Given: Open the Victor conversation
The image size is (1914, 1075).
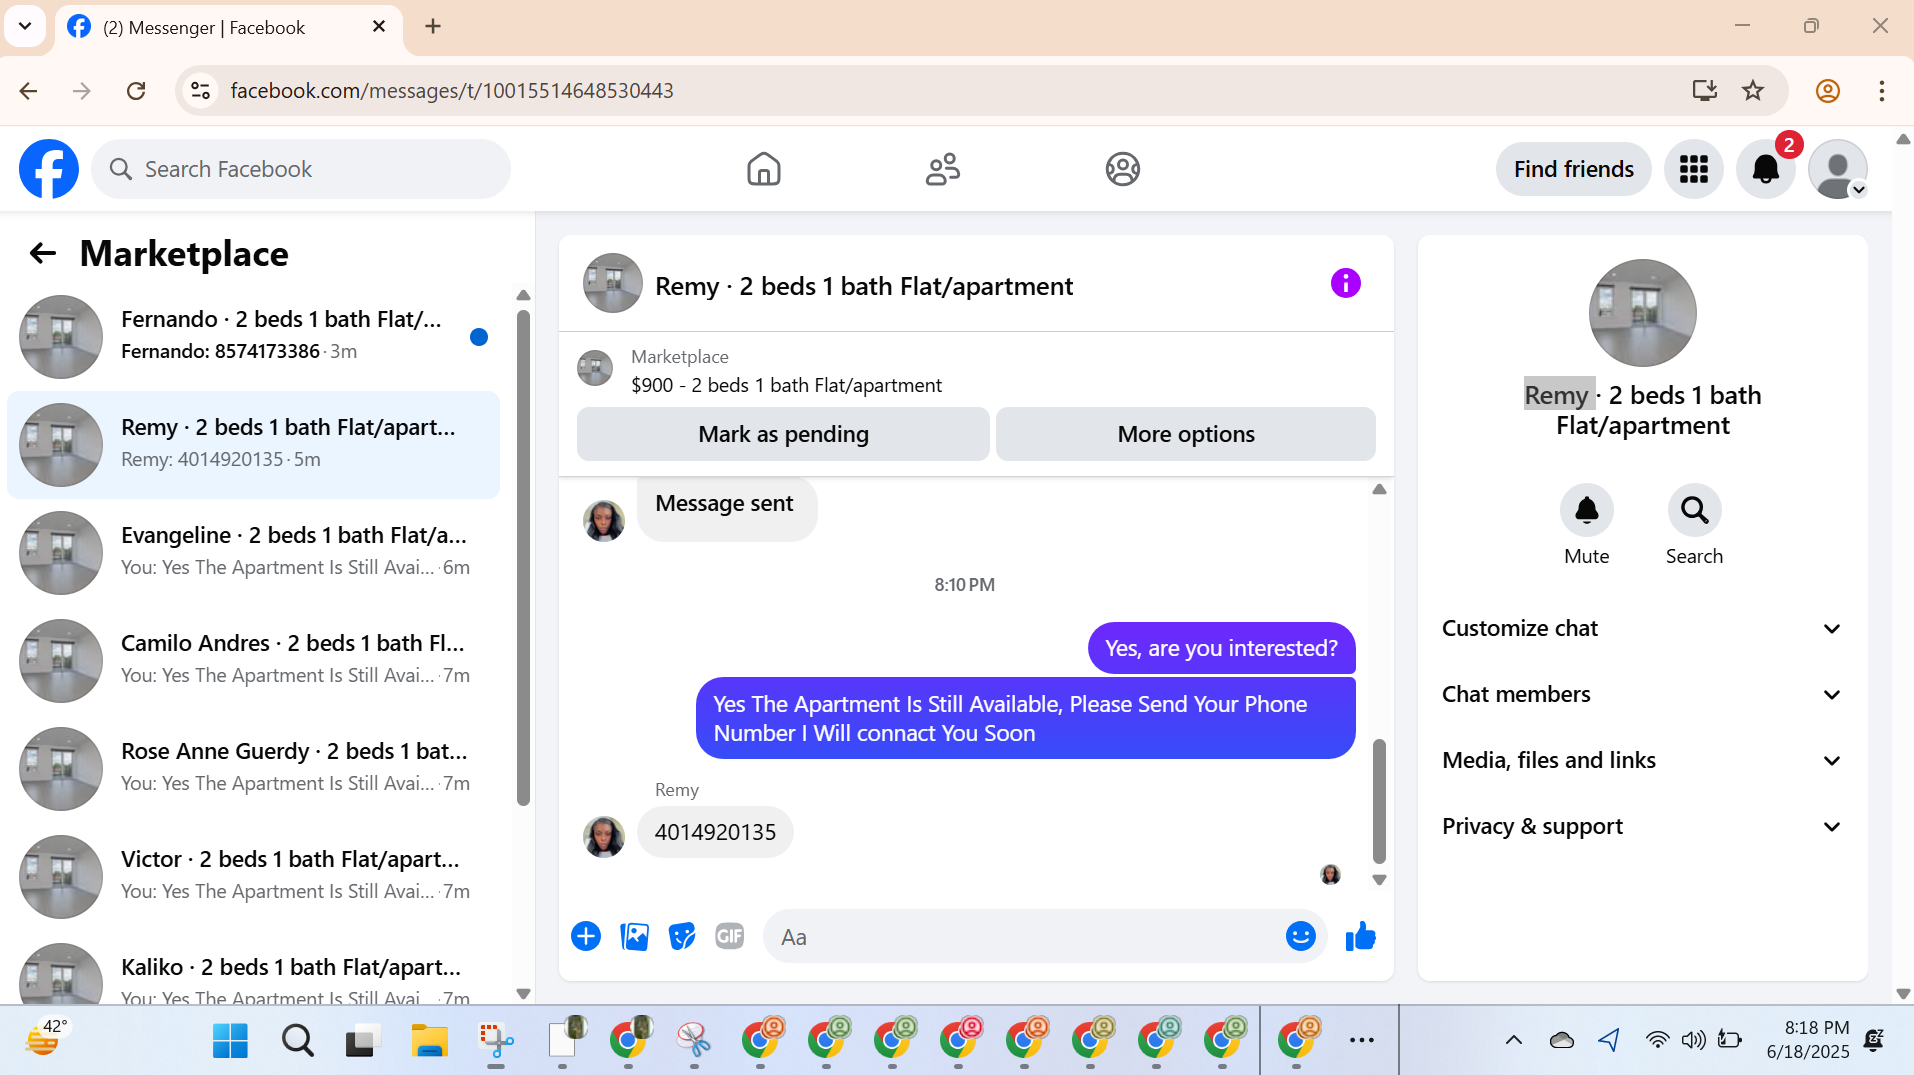Looking at the screenshot, I should [x=253, y=876].
